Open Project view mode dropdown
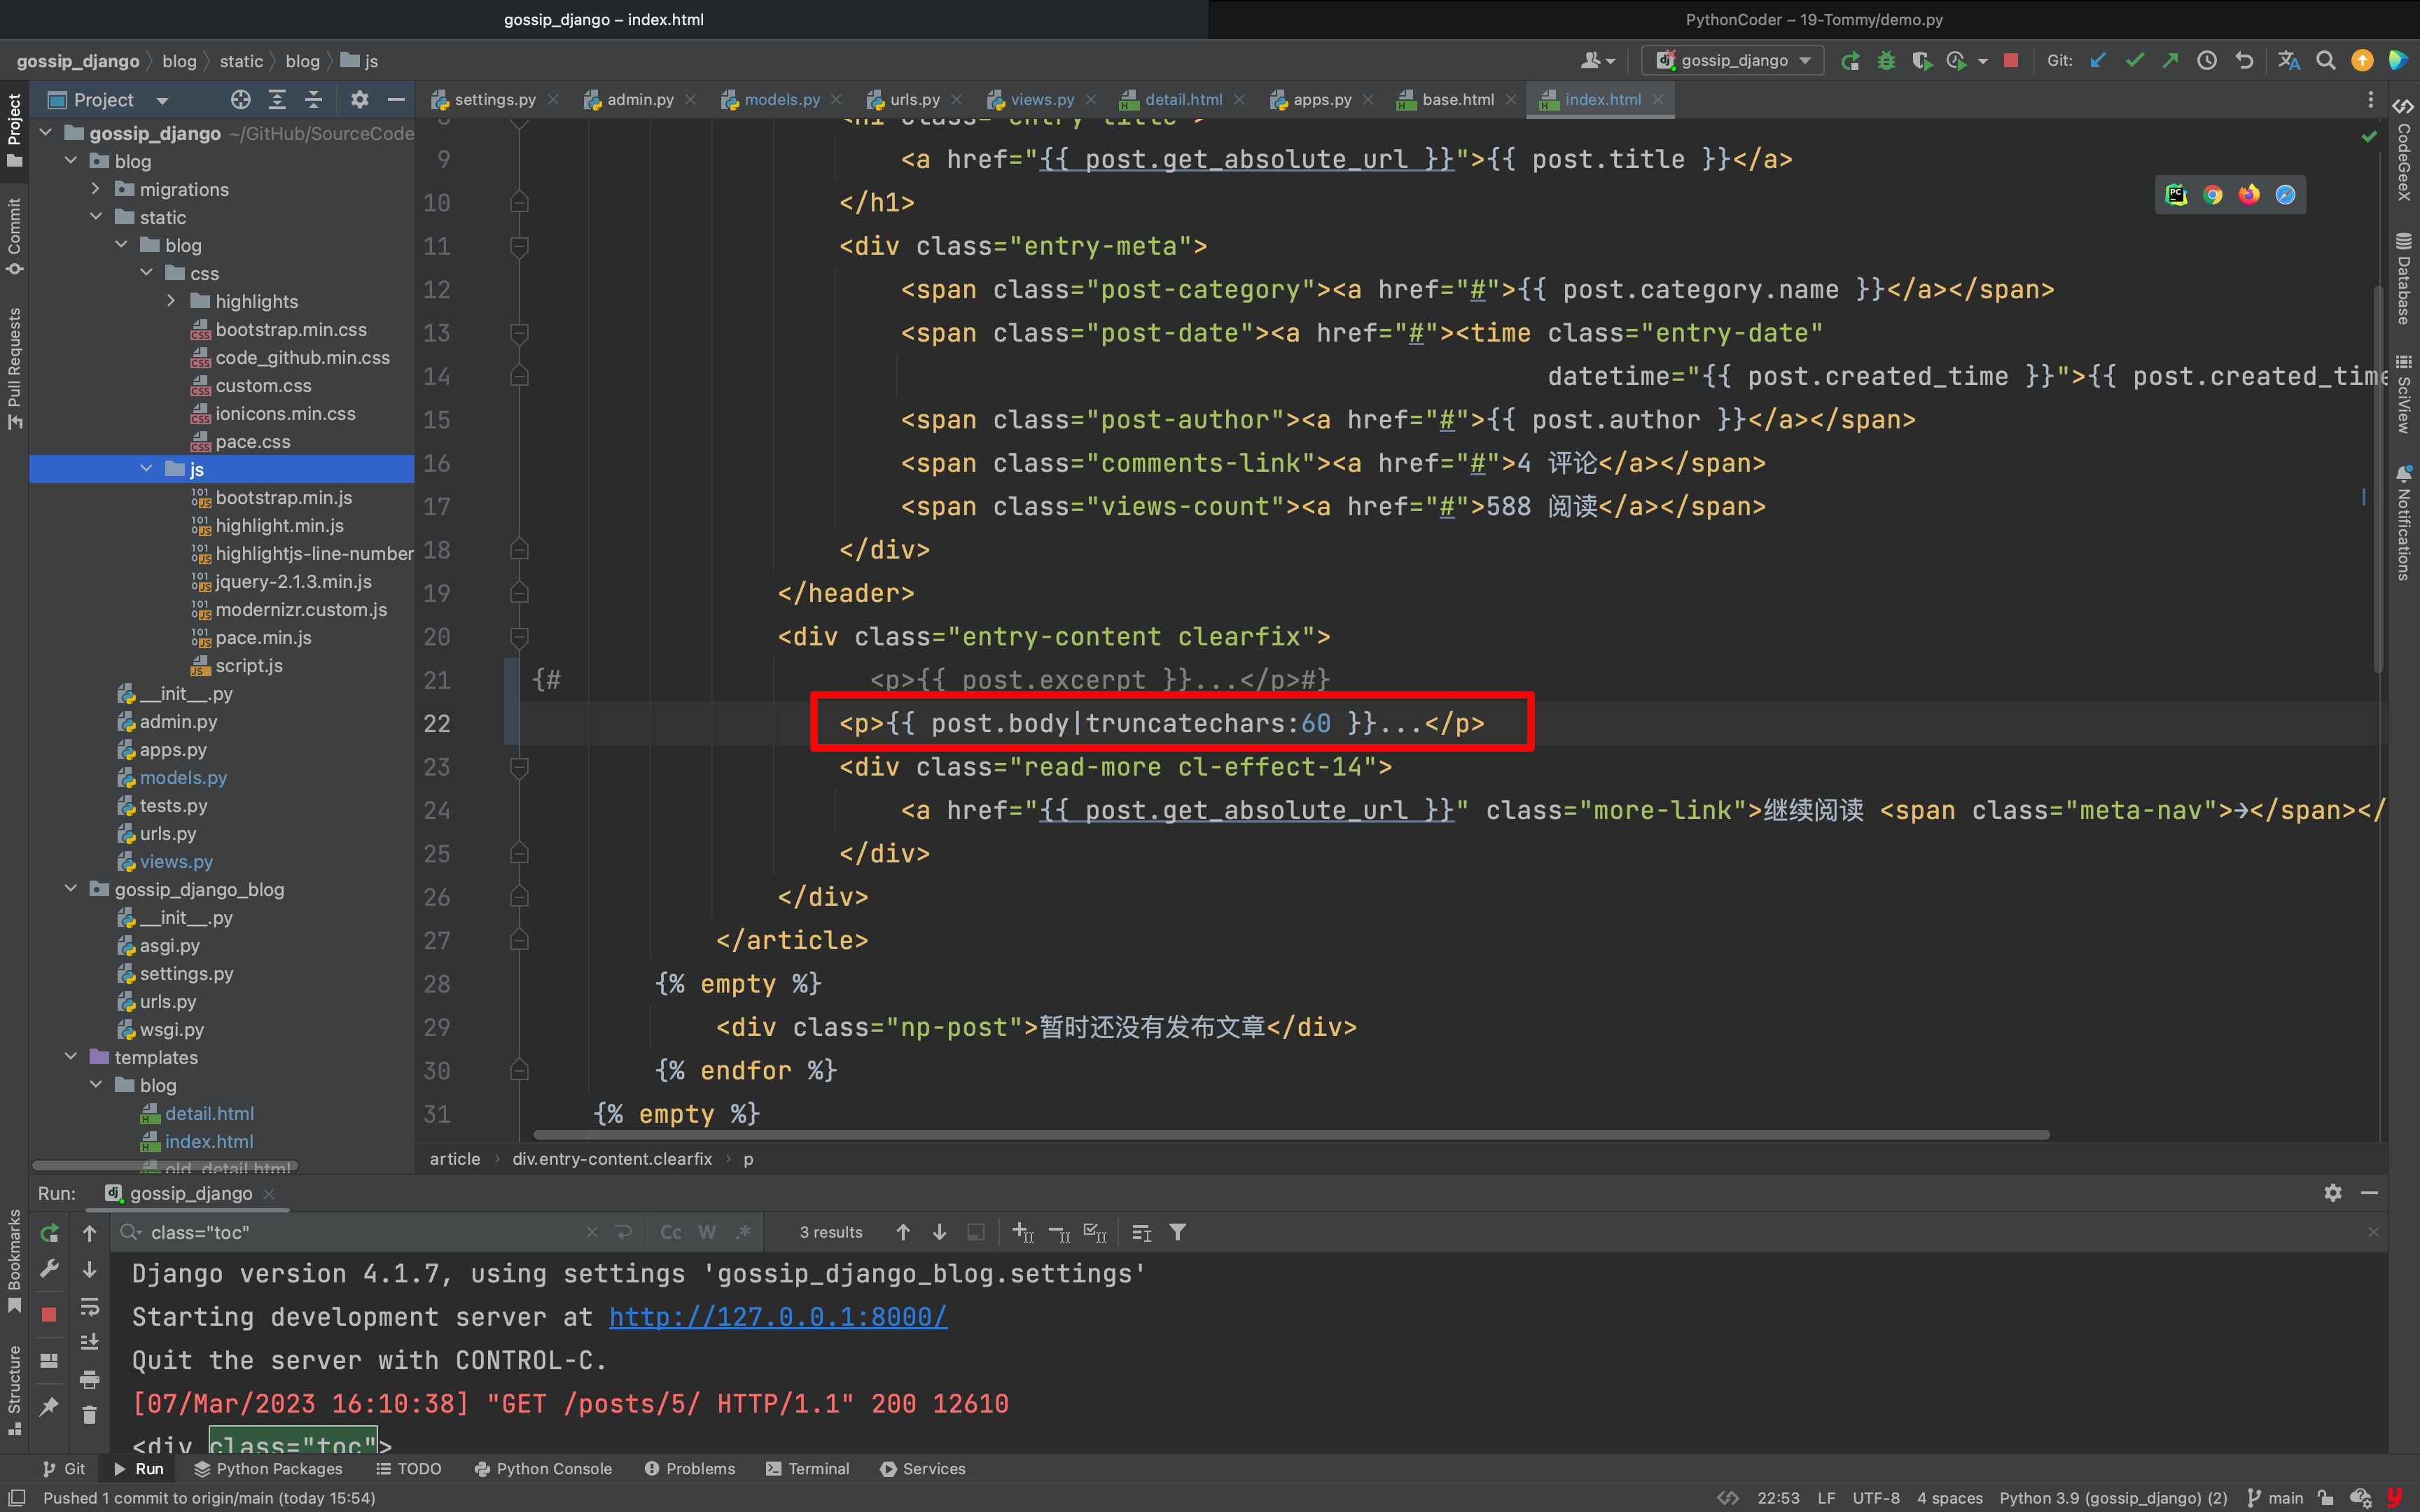This screenshot has width=2420, height=1512. point(162,100)
